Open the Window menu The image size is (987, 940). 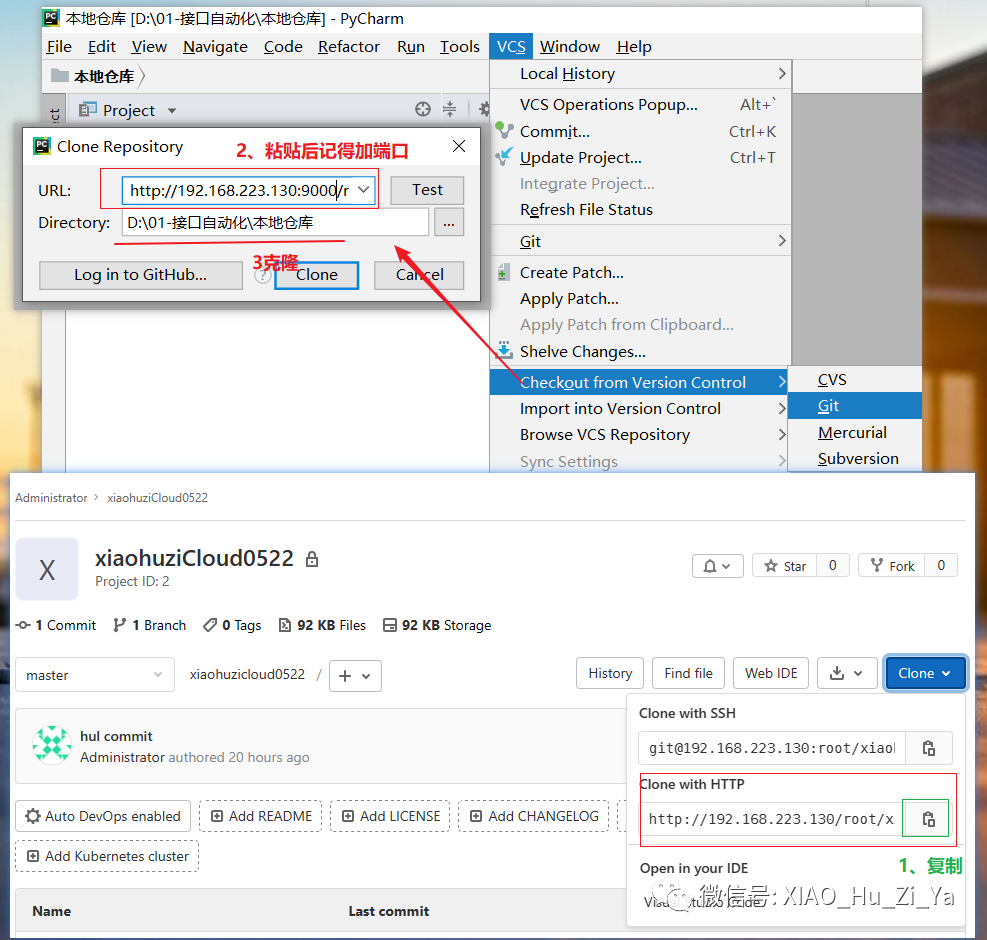tap(570, 47)
